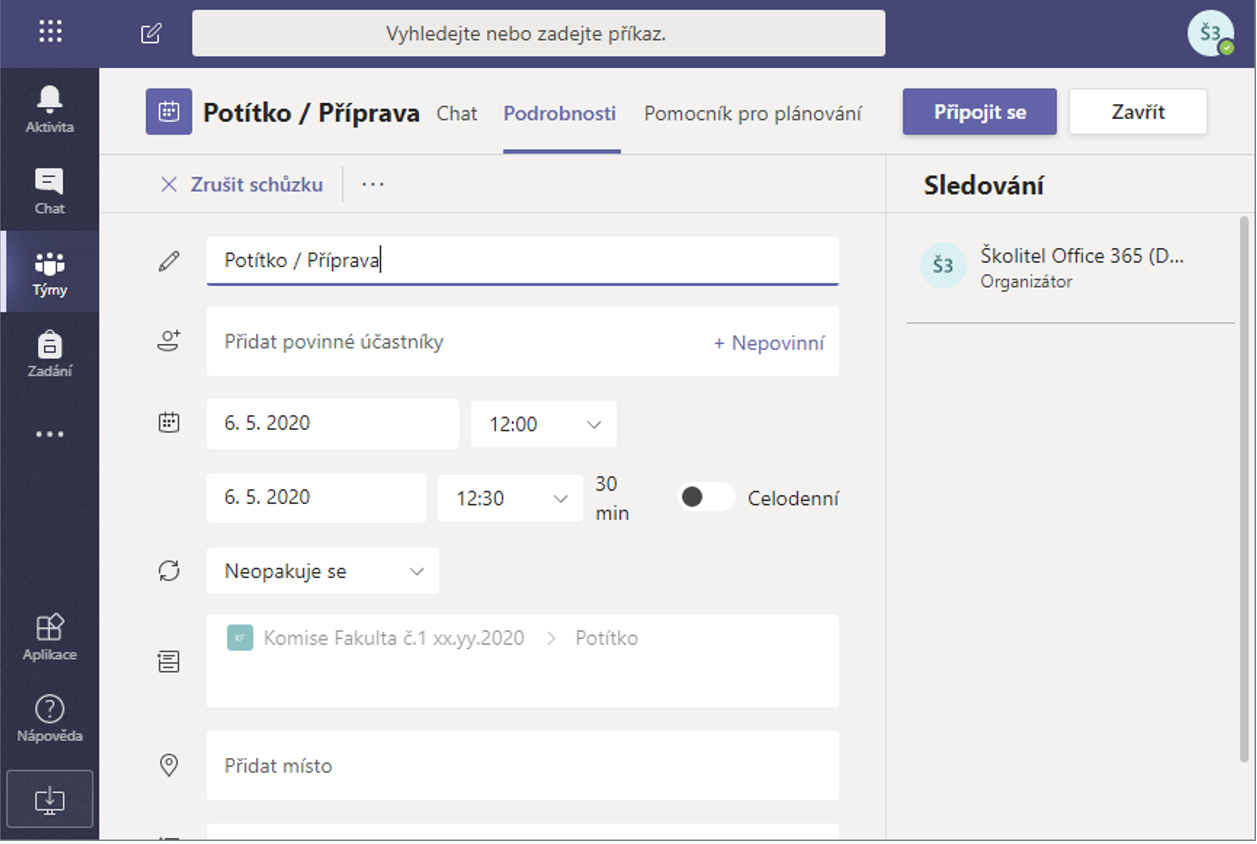The width and height of the screenshot is (1257, 844).
Task: Click the meeting title field Potítko / Příprava
Action: tap(523, 261)
